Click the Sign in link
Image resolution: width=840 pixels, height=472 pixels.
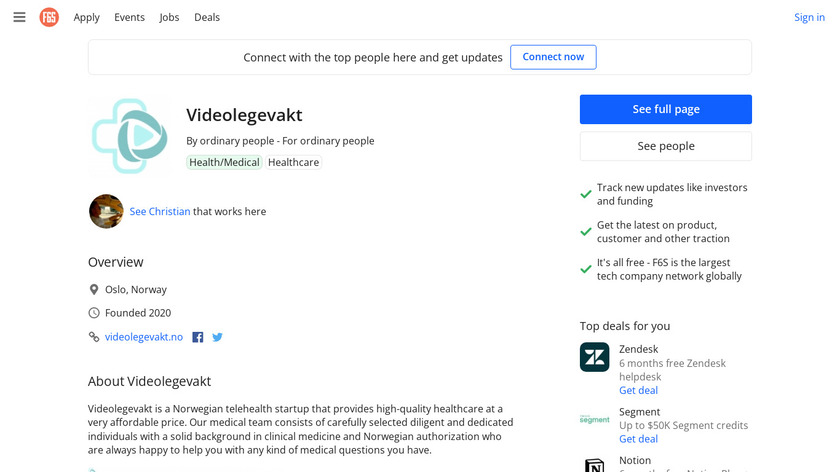[809, 17]
